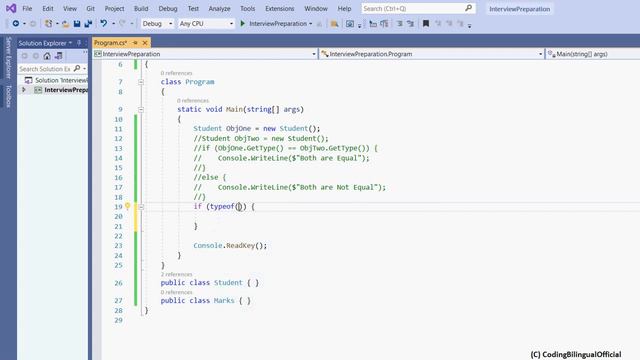Toggle a bookmark with the bookmark icon
Screen dimensions: 640x360
[x=426, y=24]
